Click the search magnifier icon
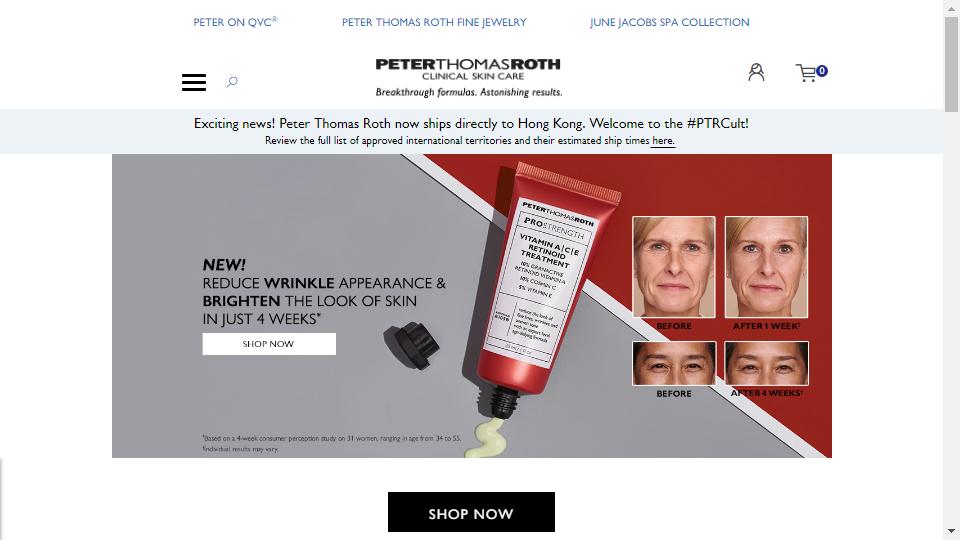The height and width of the screenshot is (540, 960). click(232, 81)
